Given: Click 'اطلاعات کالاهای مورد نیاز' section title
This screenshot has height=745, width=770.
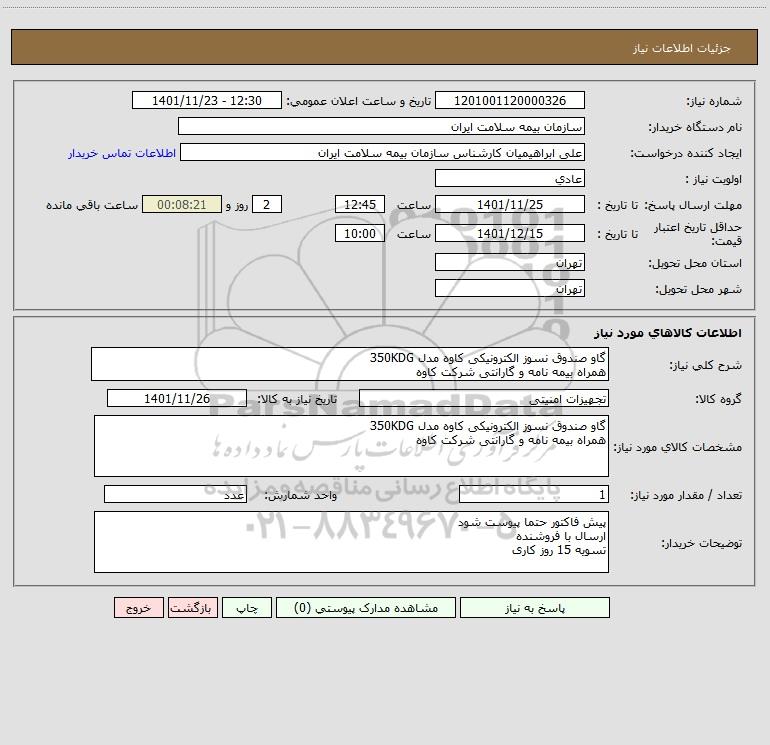Looking at the screenshot, I should pos(667,333).
